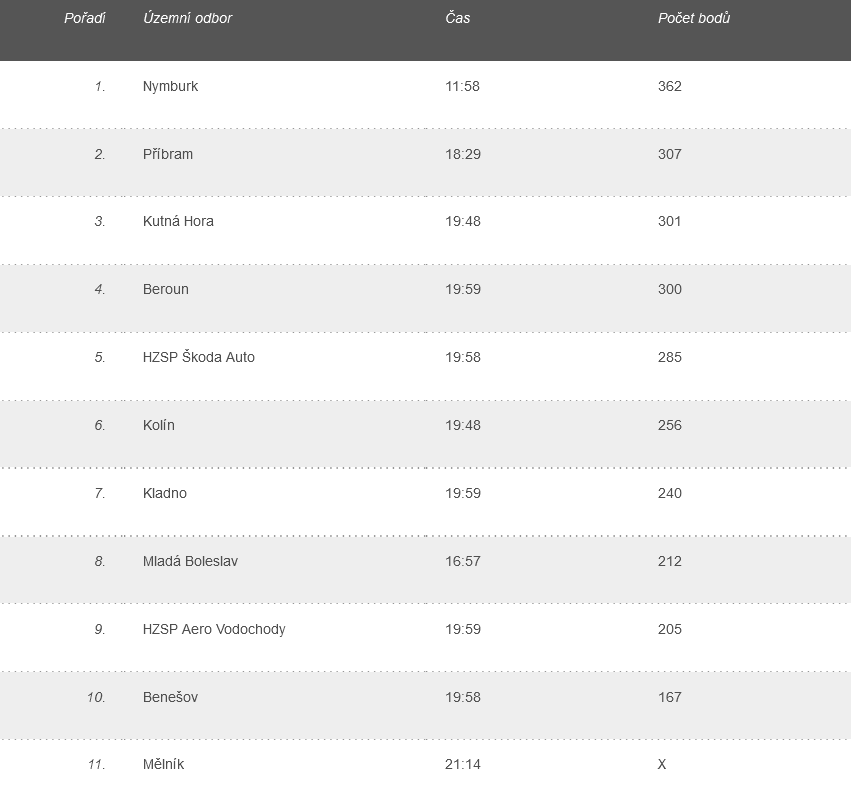The height and width of the screenshot is (803, 851).
Task: Select the Kladno team name
Action: tap(164, 493)
